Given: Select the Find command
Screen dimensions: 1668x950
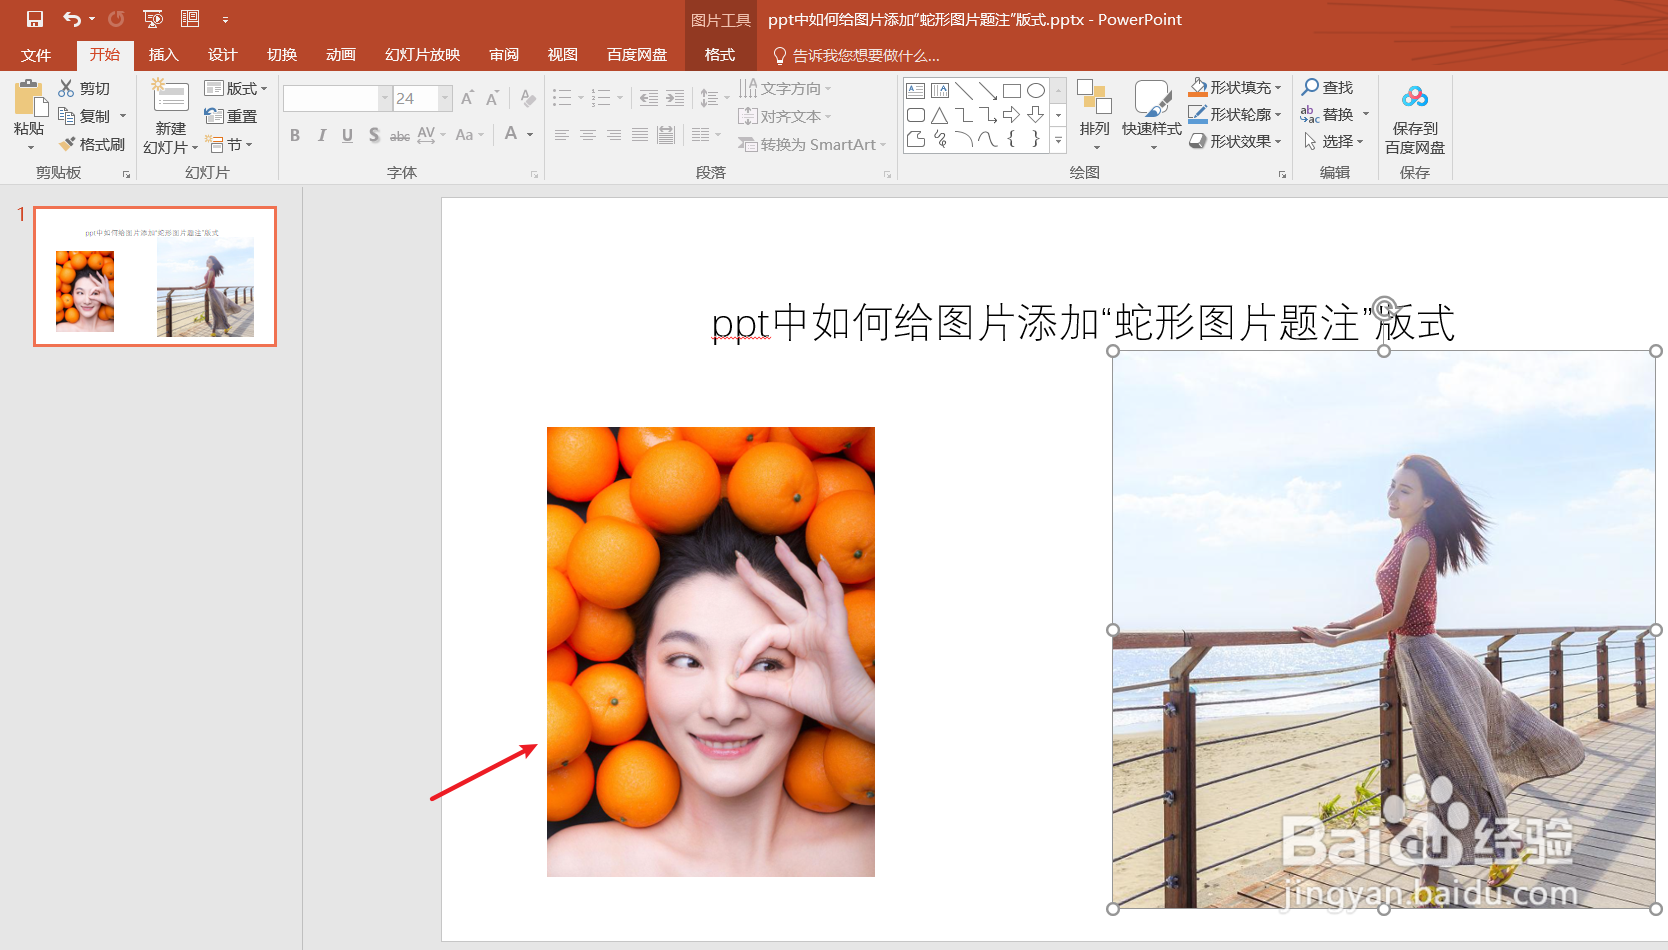Looking at the screenshot, I should (x=1328, y=87).
